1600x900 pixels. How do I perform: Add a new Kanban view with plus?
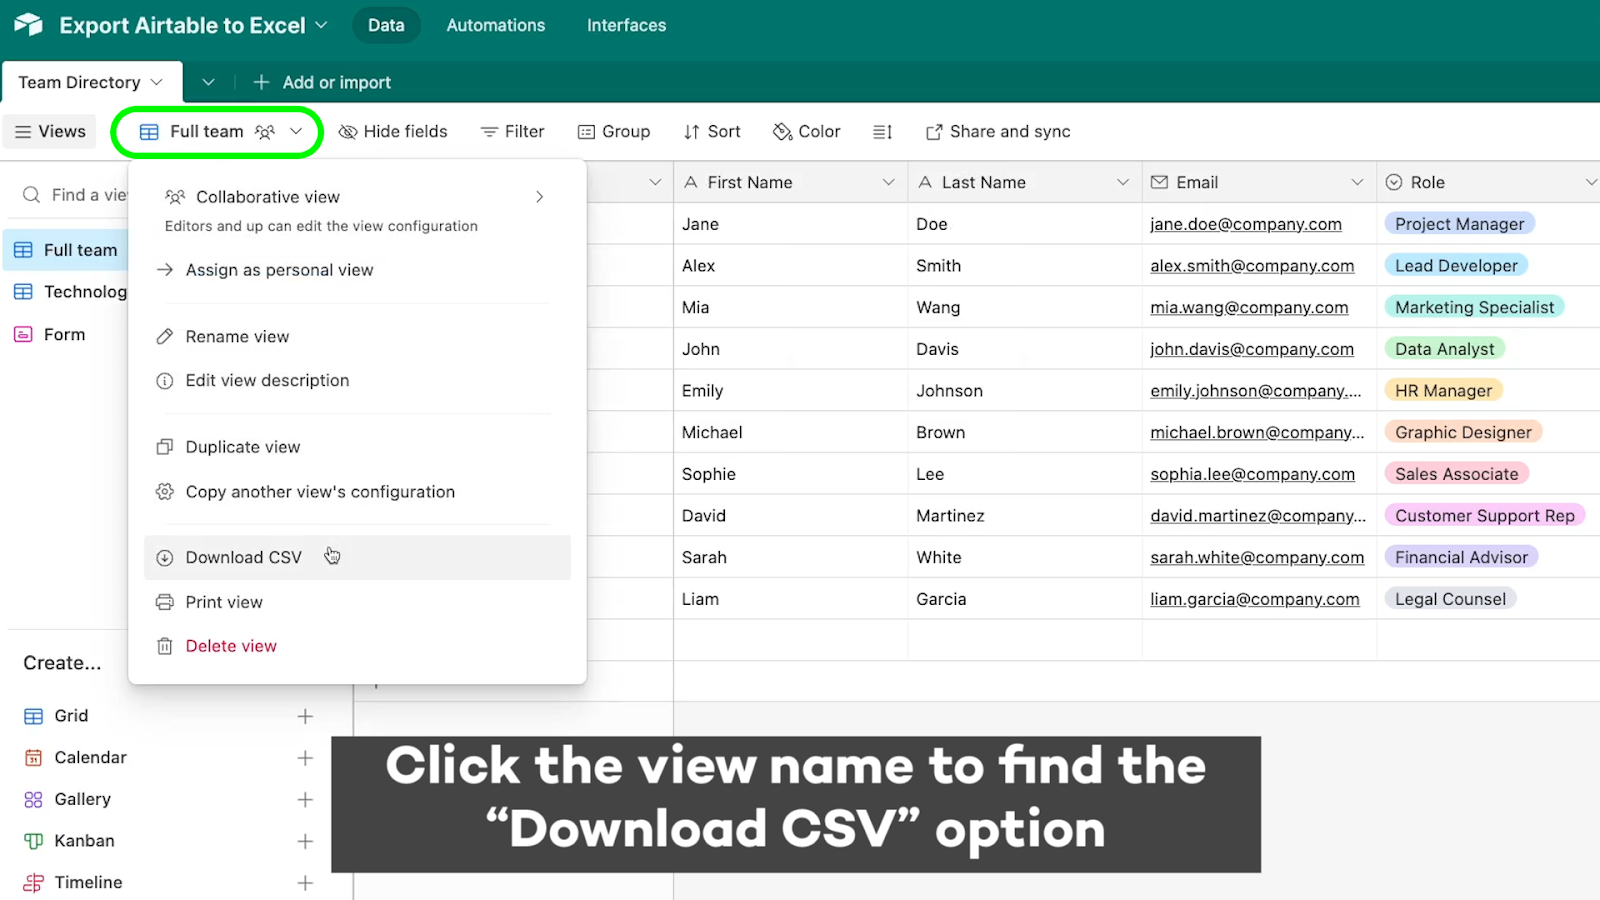(x=305, y=842)
